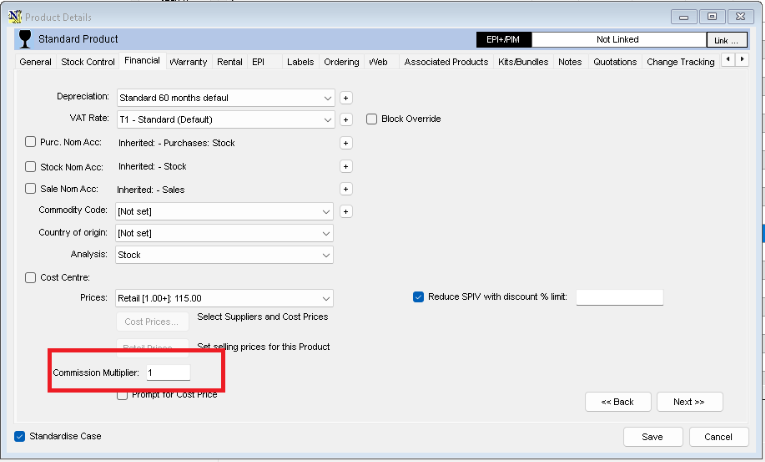Click the Next >> button

689,402
